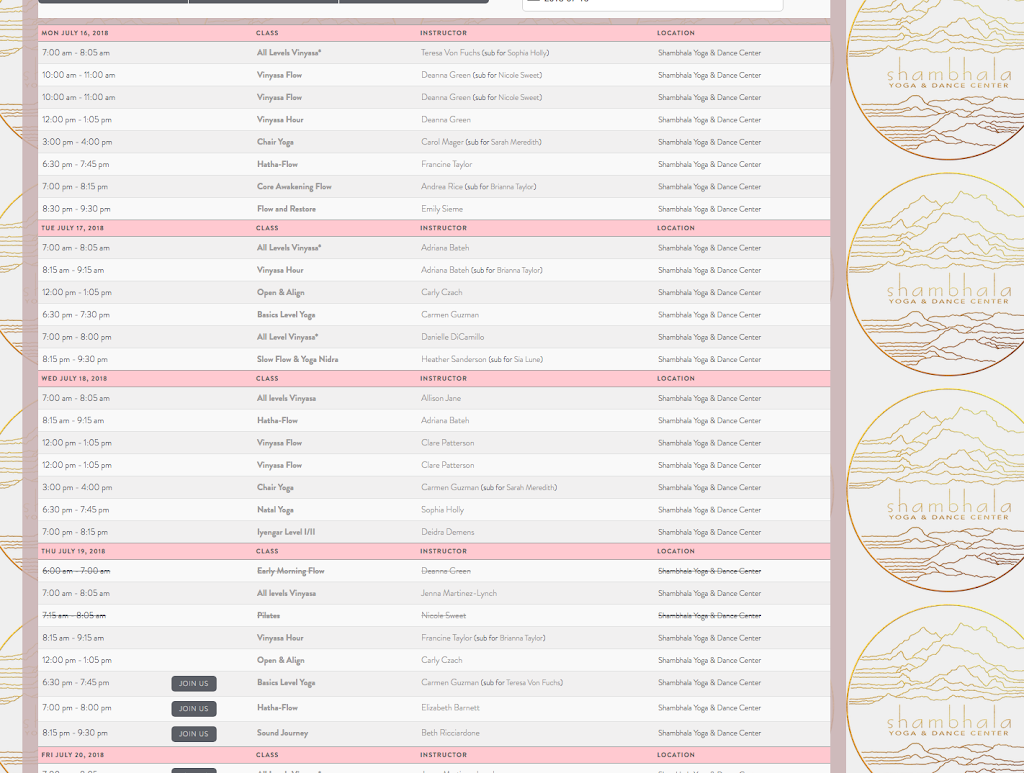Click the MON JULY 16, 2018 date header

click(75, 33)
